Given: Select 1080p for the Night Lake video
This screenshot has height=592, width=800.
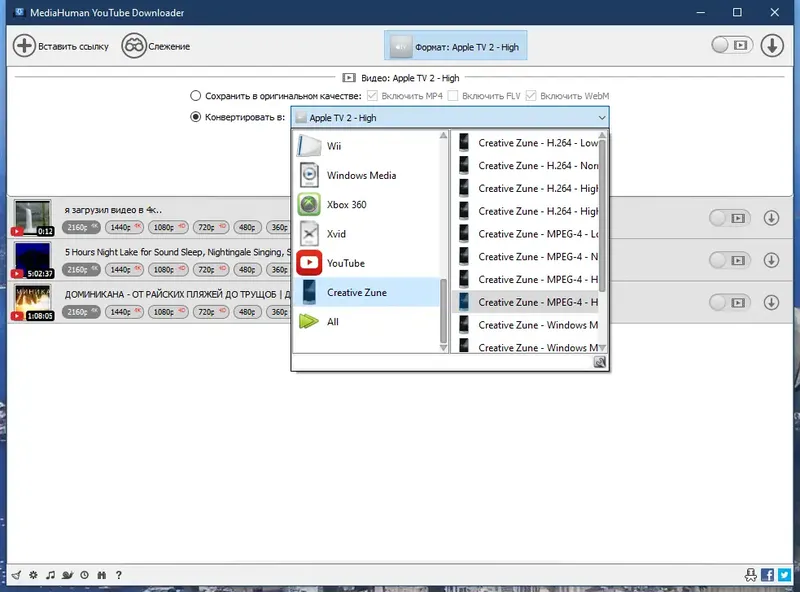Looking at the screenshot, I should click(x=168, y=269).
